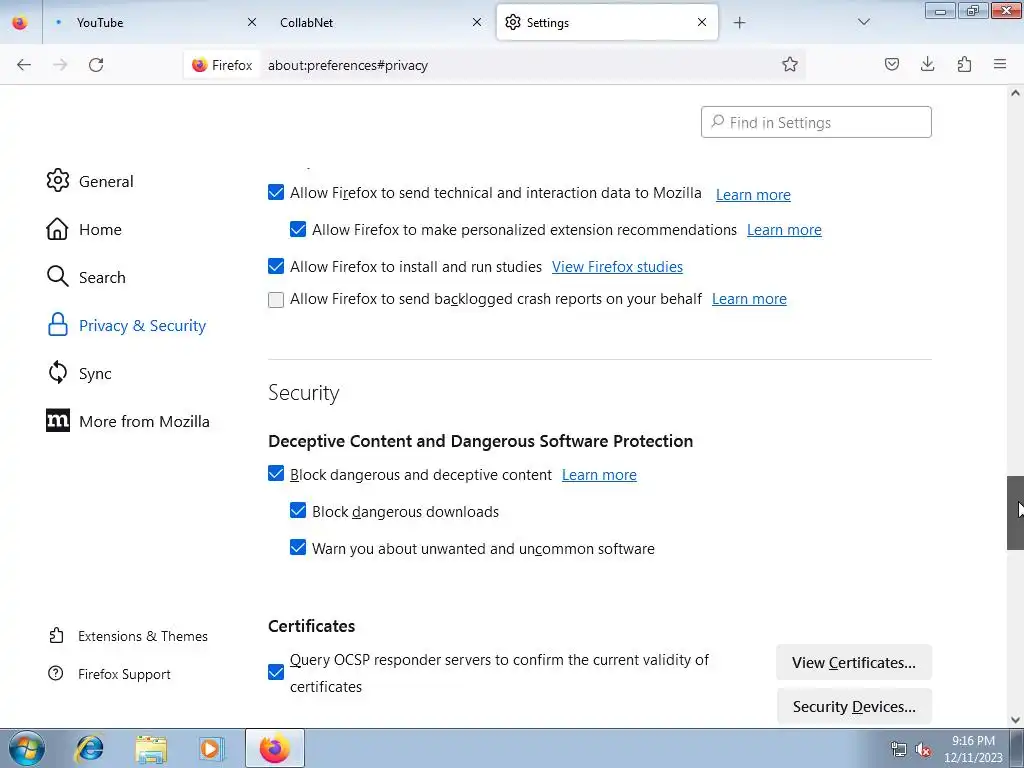Open the Windows Start menu
The image size is (1024, 768).
point(27,748)
